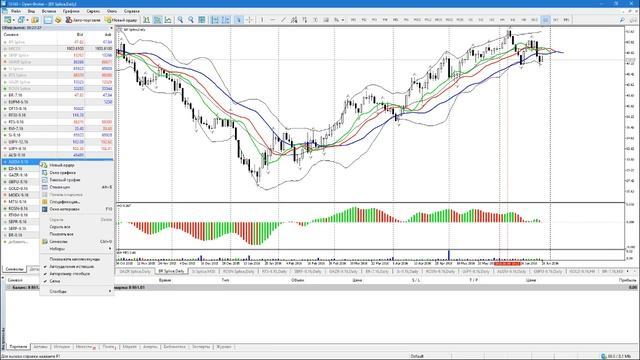This screenshot has height=360, width=640.
Task: Select bar chart display icon
Action: click(x=146, y=20)
